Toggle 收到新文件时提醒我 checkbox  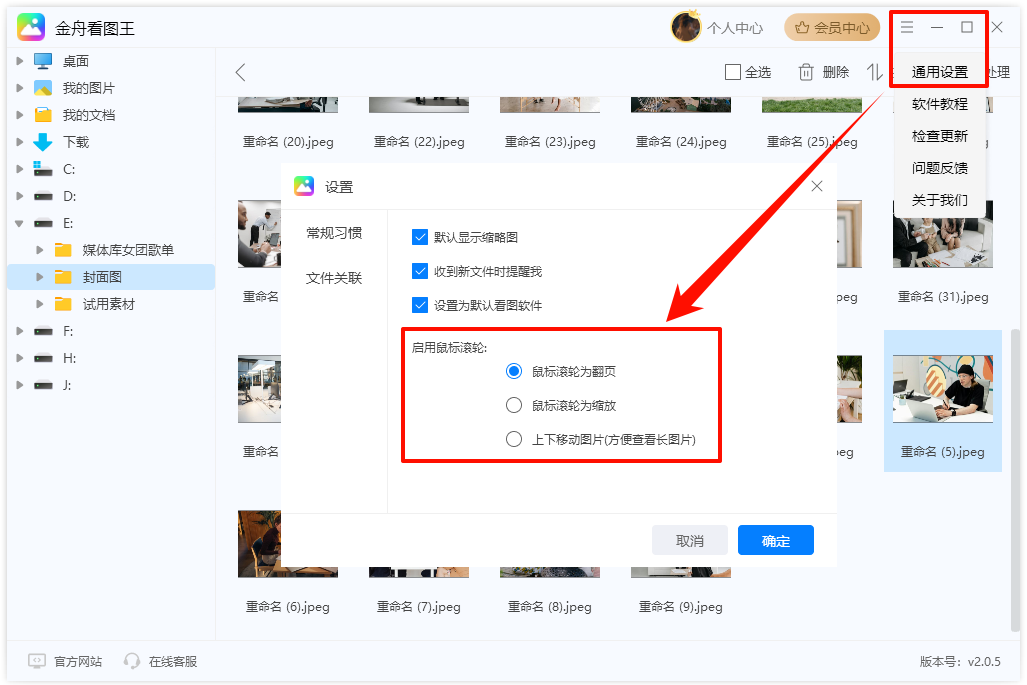pos(420,271)
